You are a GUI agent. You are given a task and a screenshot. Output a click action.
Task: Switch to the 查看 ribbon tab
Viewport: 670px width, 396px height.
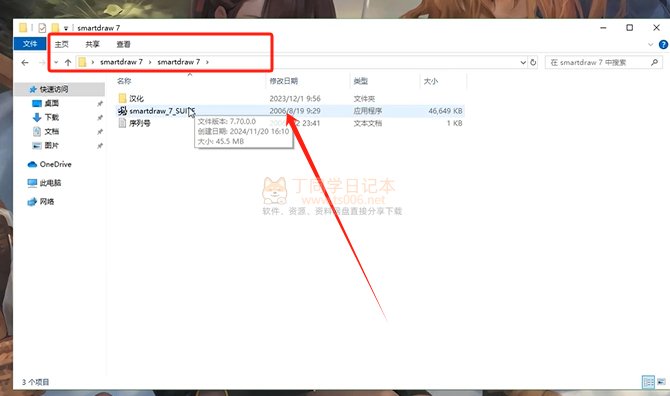[123, 44]
